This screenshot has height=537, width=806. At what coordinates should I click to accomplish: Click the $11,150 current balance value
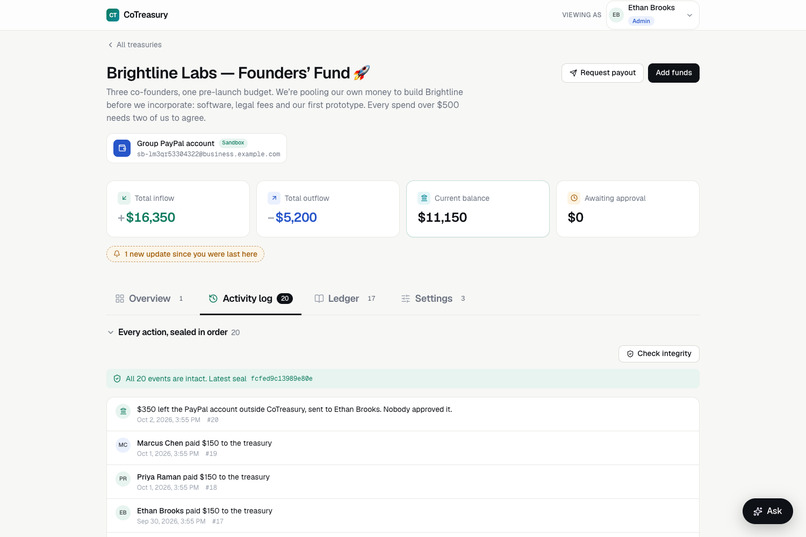[x=443, y=217]
